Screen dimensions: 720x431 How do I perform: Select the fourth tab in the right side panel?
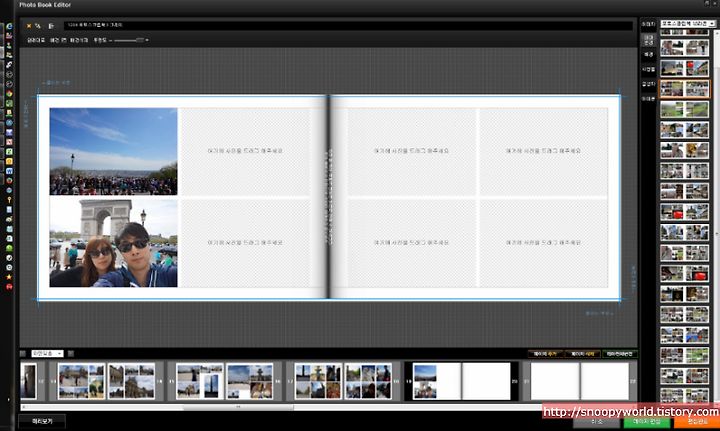tap(648, 69)
